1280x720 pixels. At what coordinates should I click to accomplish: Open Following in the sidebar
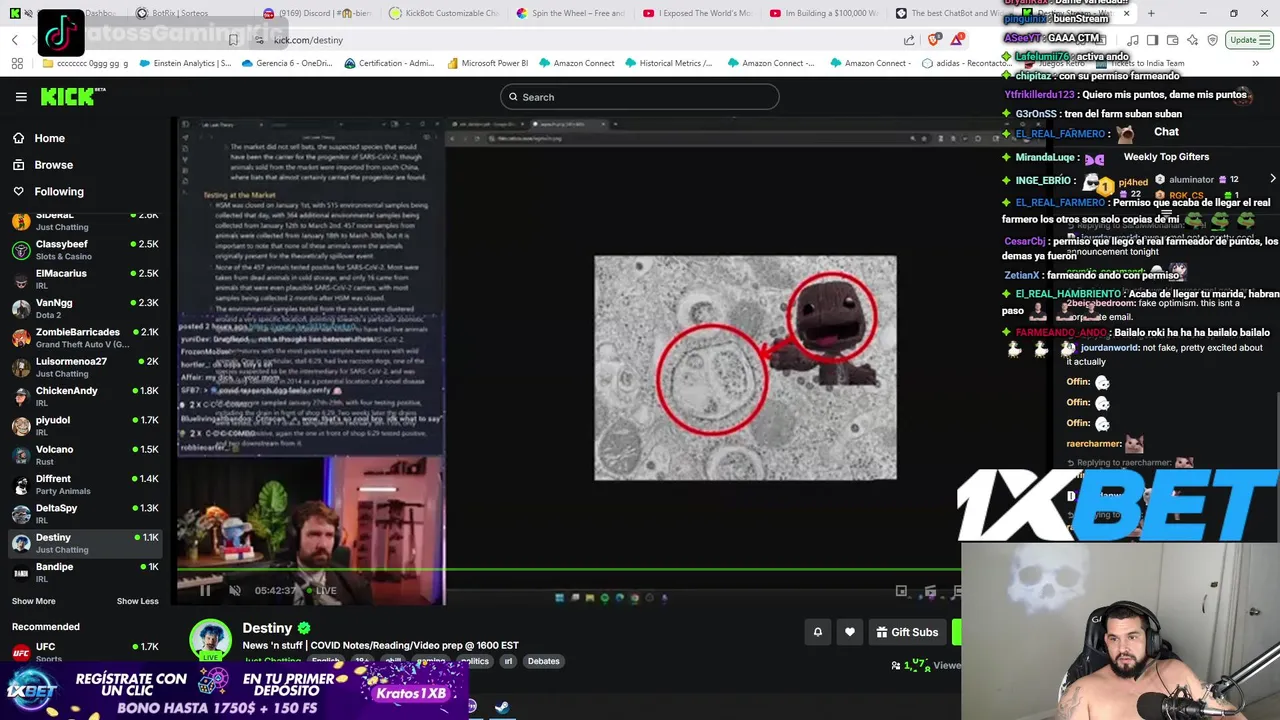tap(59, 191)
